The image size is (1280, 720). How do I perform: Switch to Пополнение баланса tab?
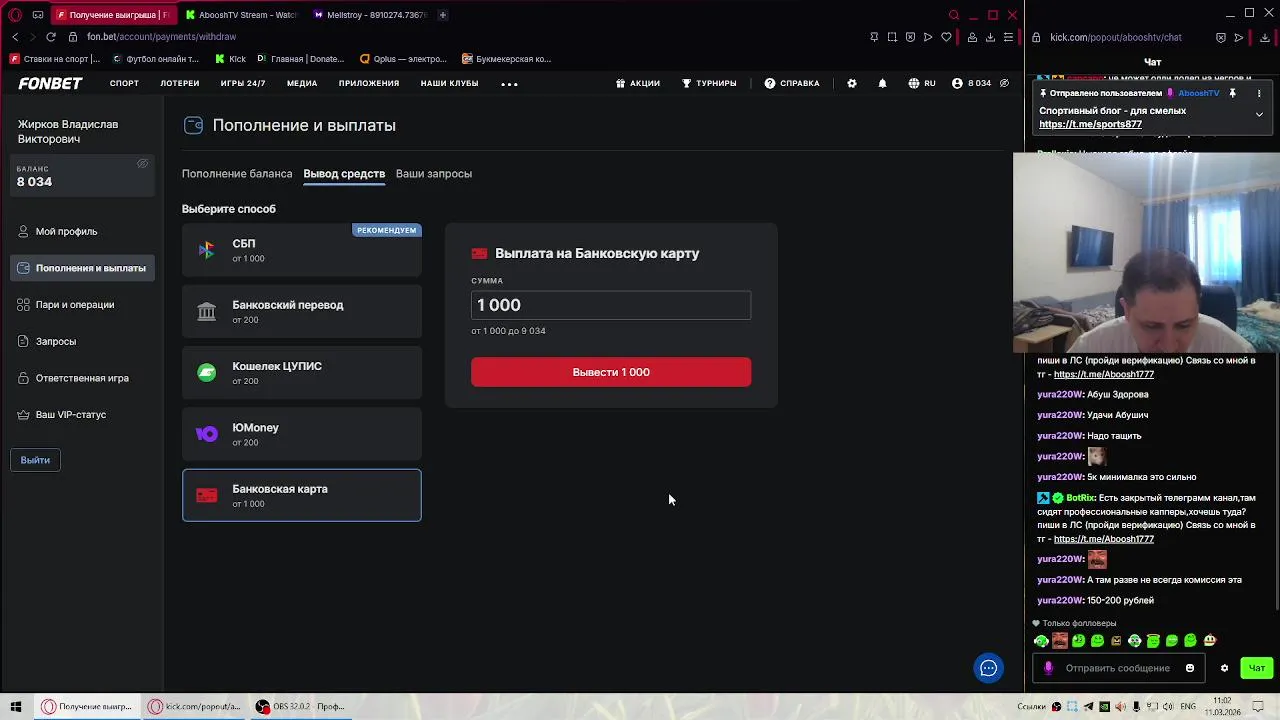tap(237, 174)
